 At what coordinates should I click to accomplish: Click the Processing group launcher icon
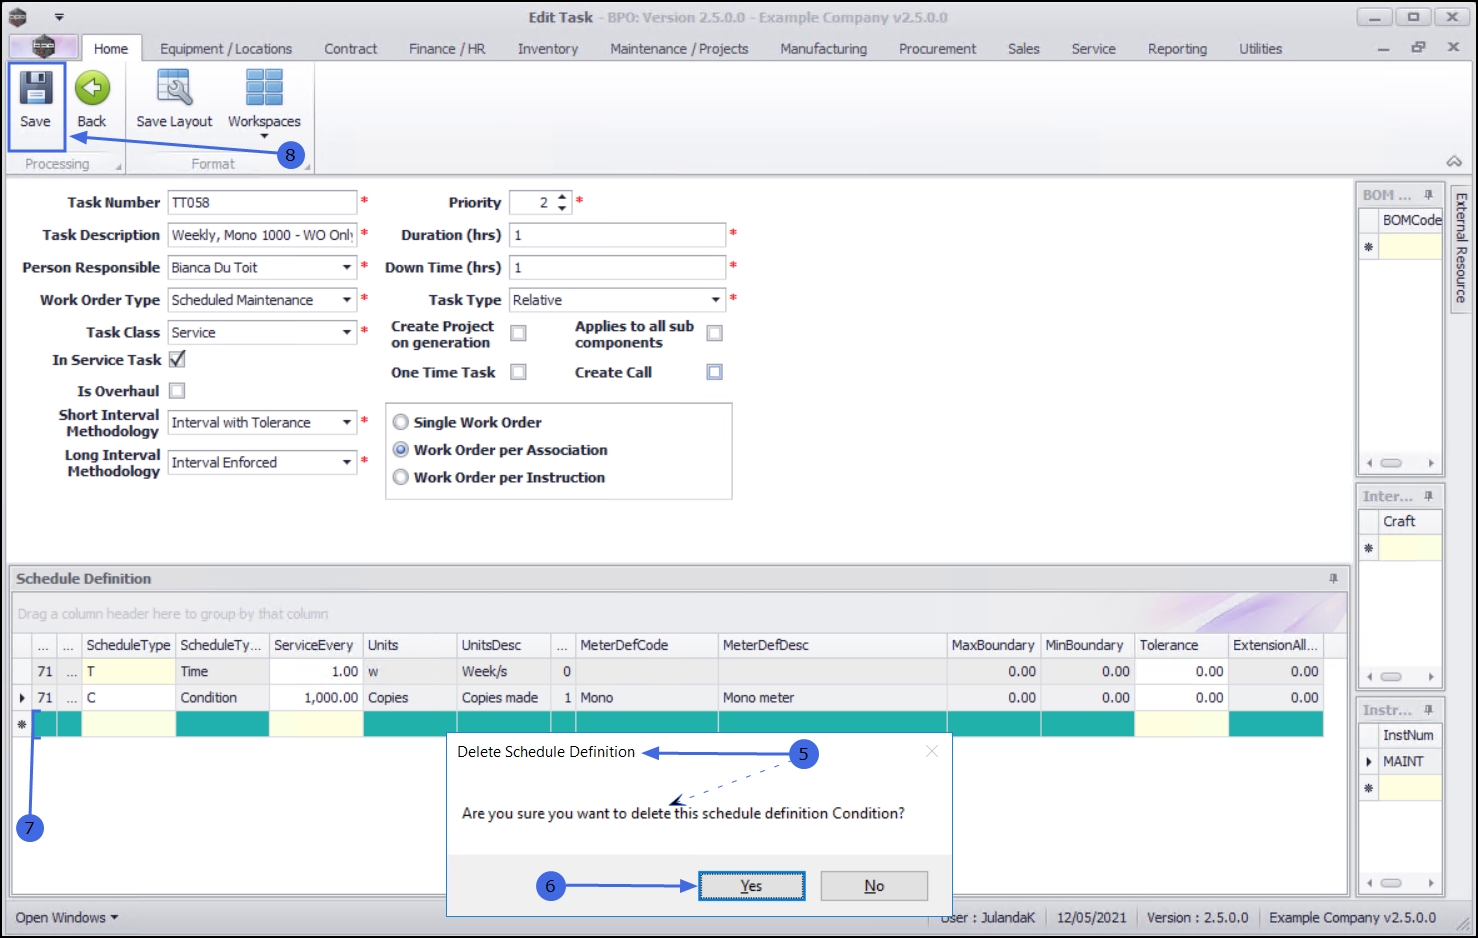[x=119, y=166]
